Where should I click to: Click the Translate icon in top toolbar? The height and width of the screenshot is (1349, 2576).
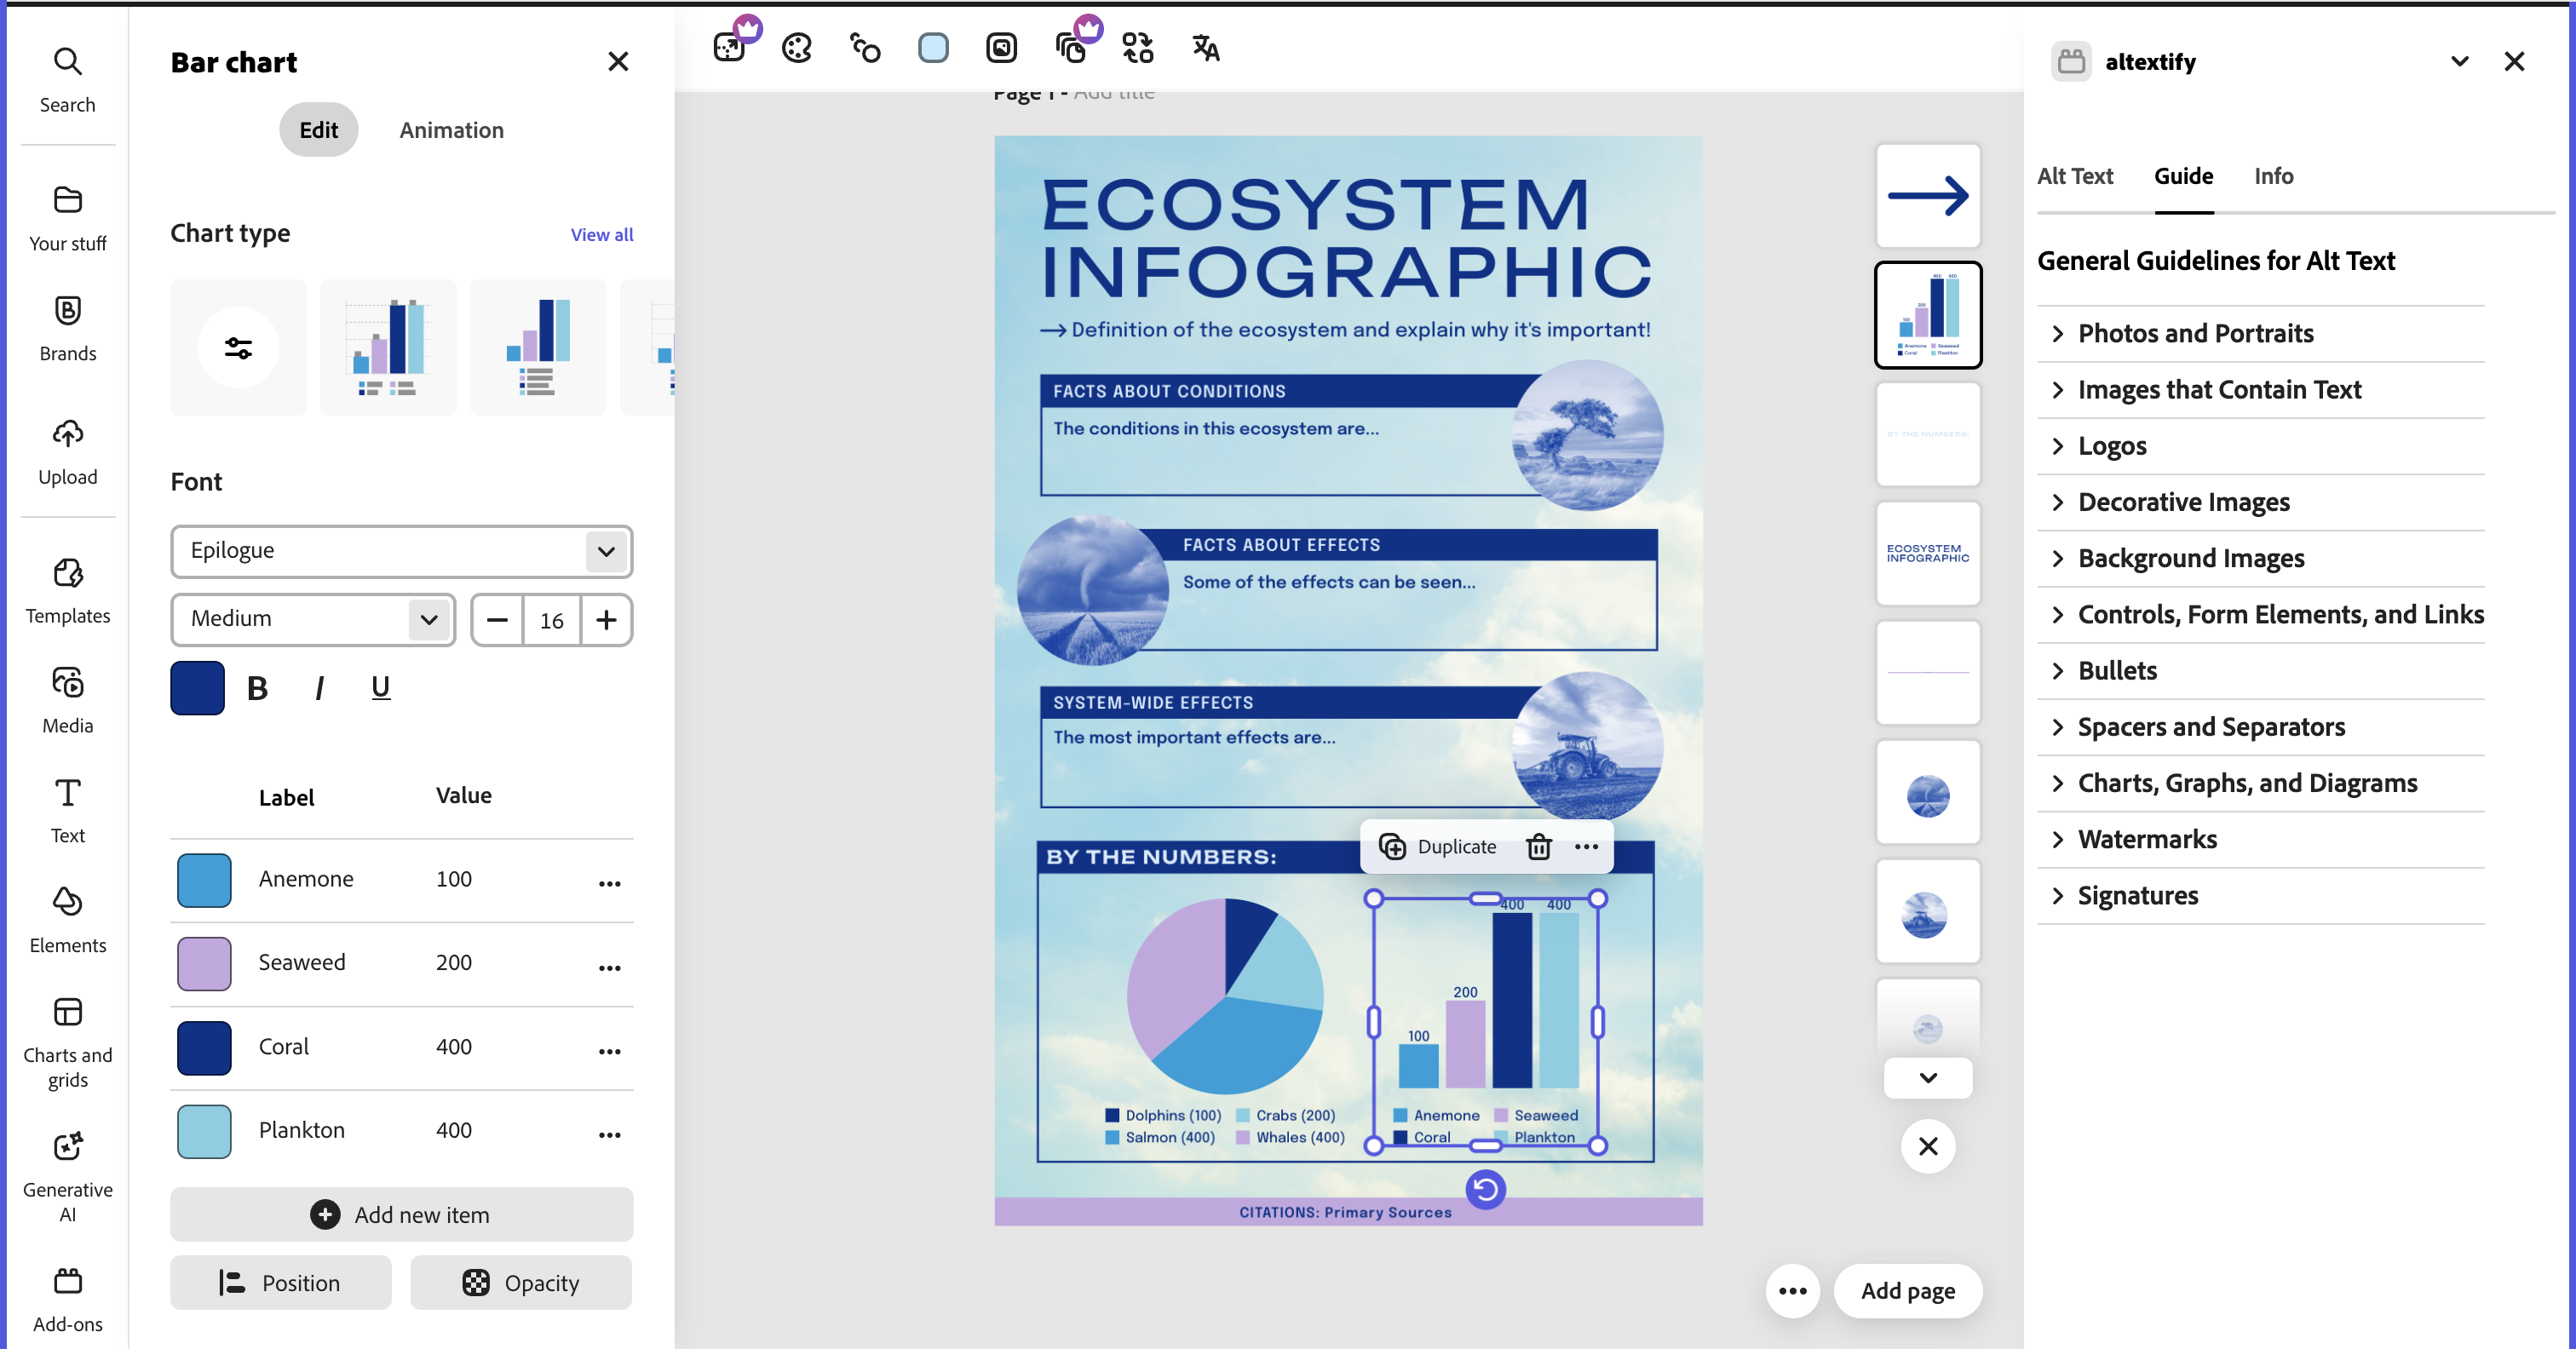[x=1205, y=47]
